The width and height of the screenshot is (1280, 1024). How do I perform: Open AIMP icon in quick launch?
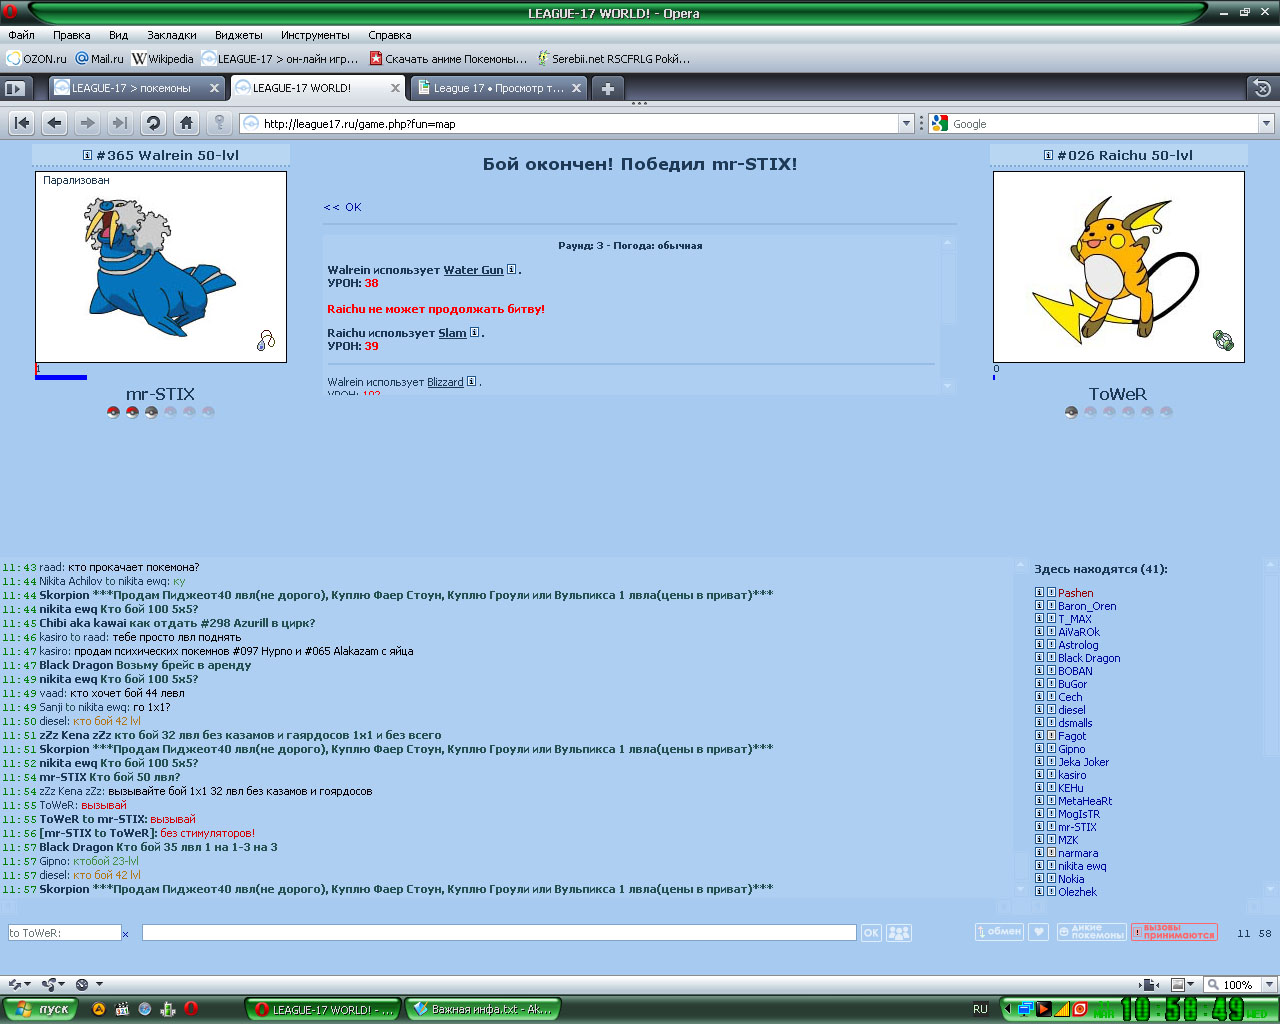98,1009
